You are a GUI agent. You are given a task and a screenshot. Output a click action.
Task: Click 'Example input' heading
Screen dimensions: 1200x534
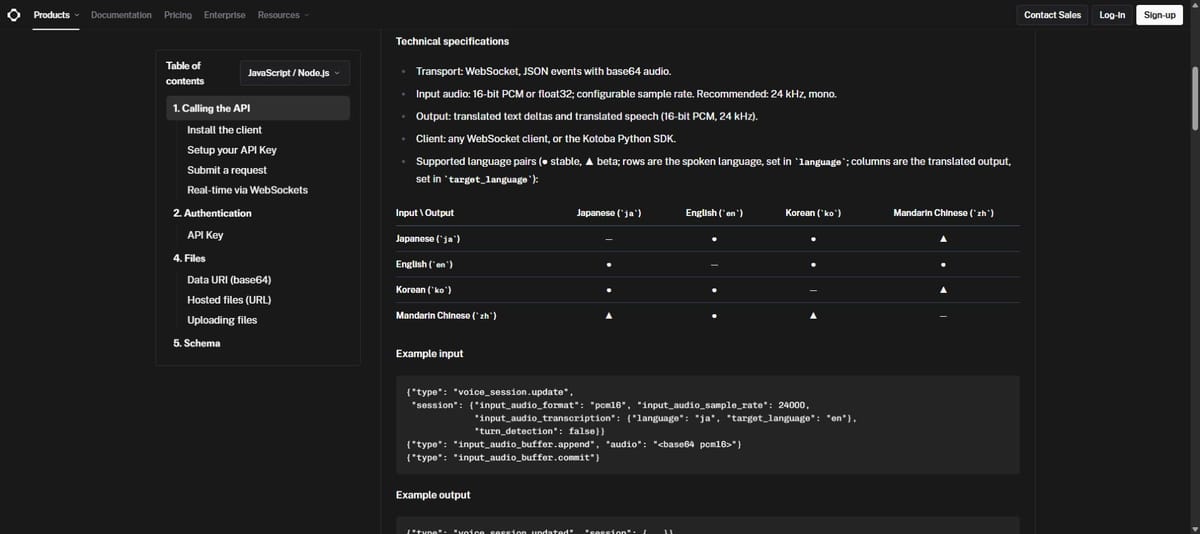click(430, 354)
